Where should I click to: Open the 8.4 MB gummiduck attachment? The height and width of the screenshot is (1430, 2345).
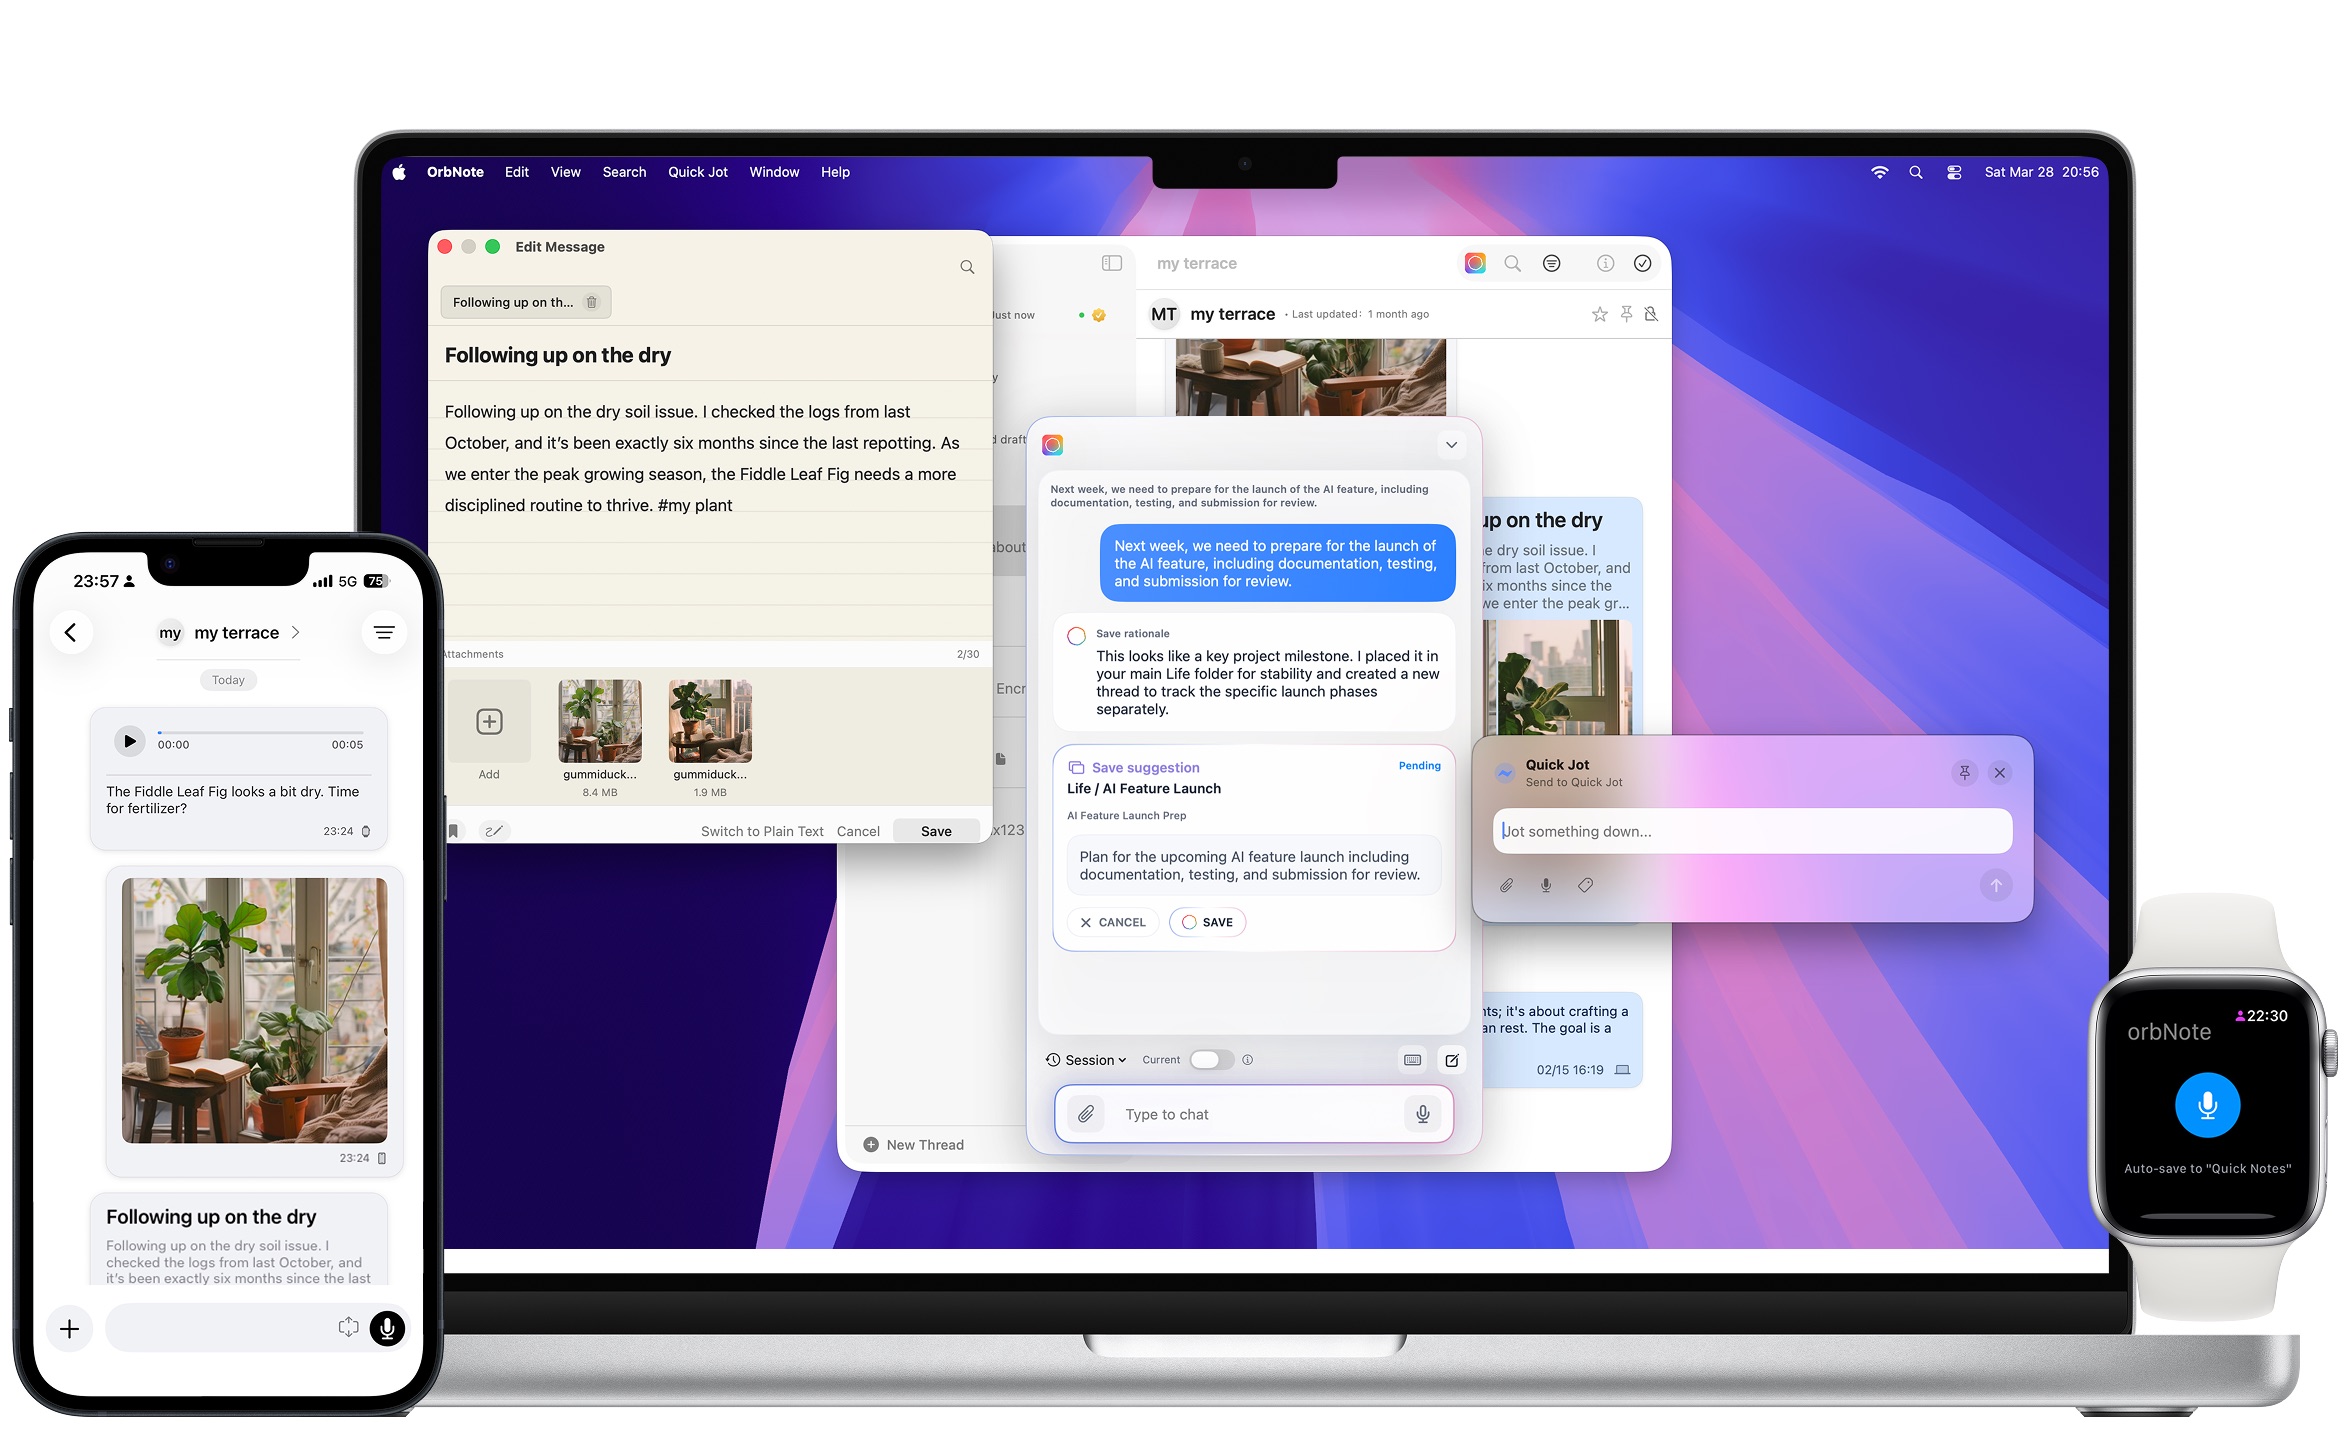point(600,721)
